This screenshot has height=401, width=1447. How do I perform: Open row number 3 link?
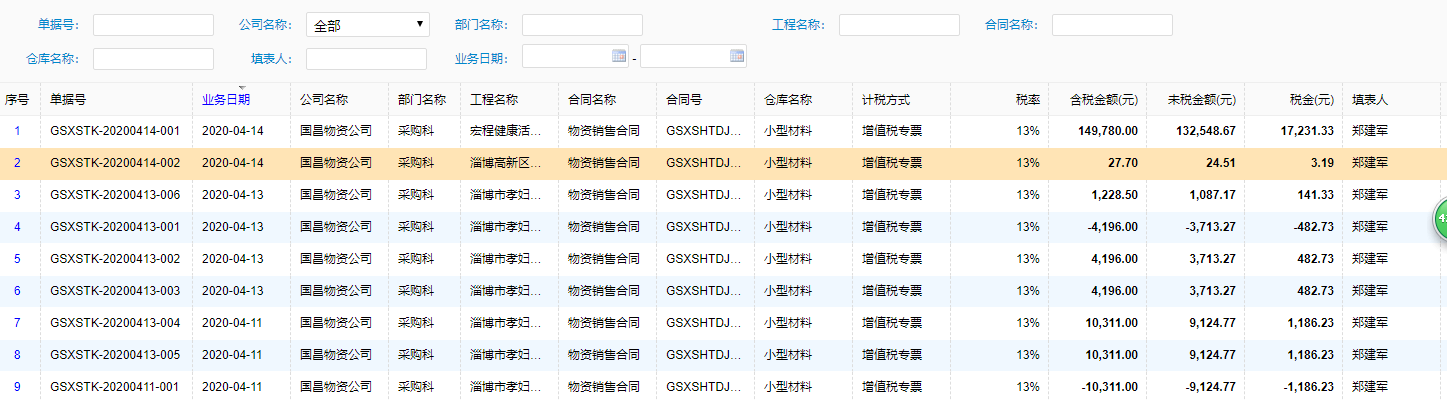pyautogui.click(x=17, y=194)
